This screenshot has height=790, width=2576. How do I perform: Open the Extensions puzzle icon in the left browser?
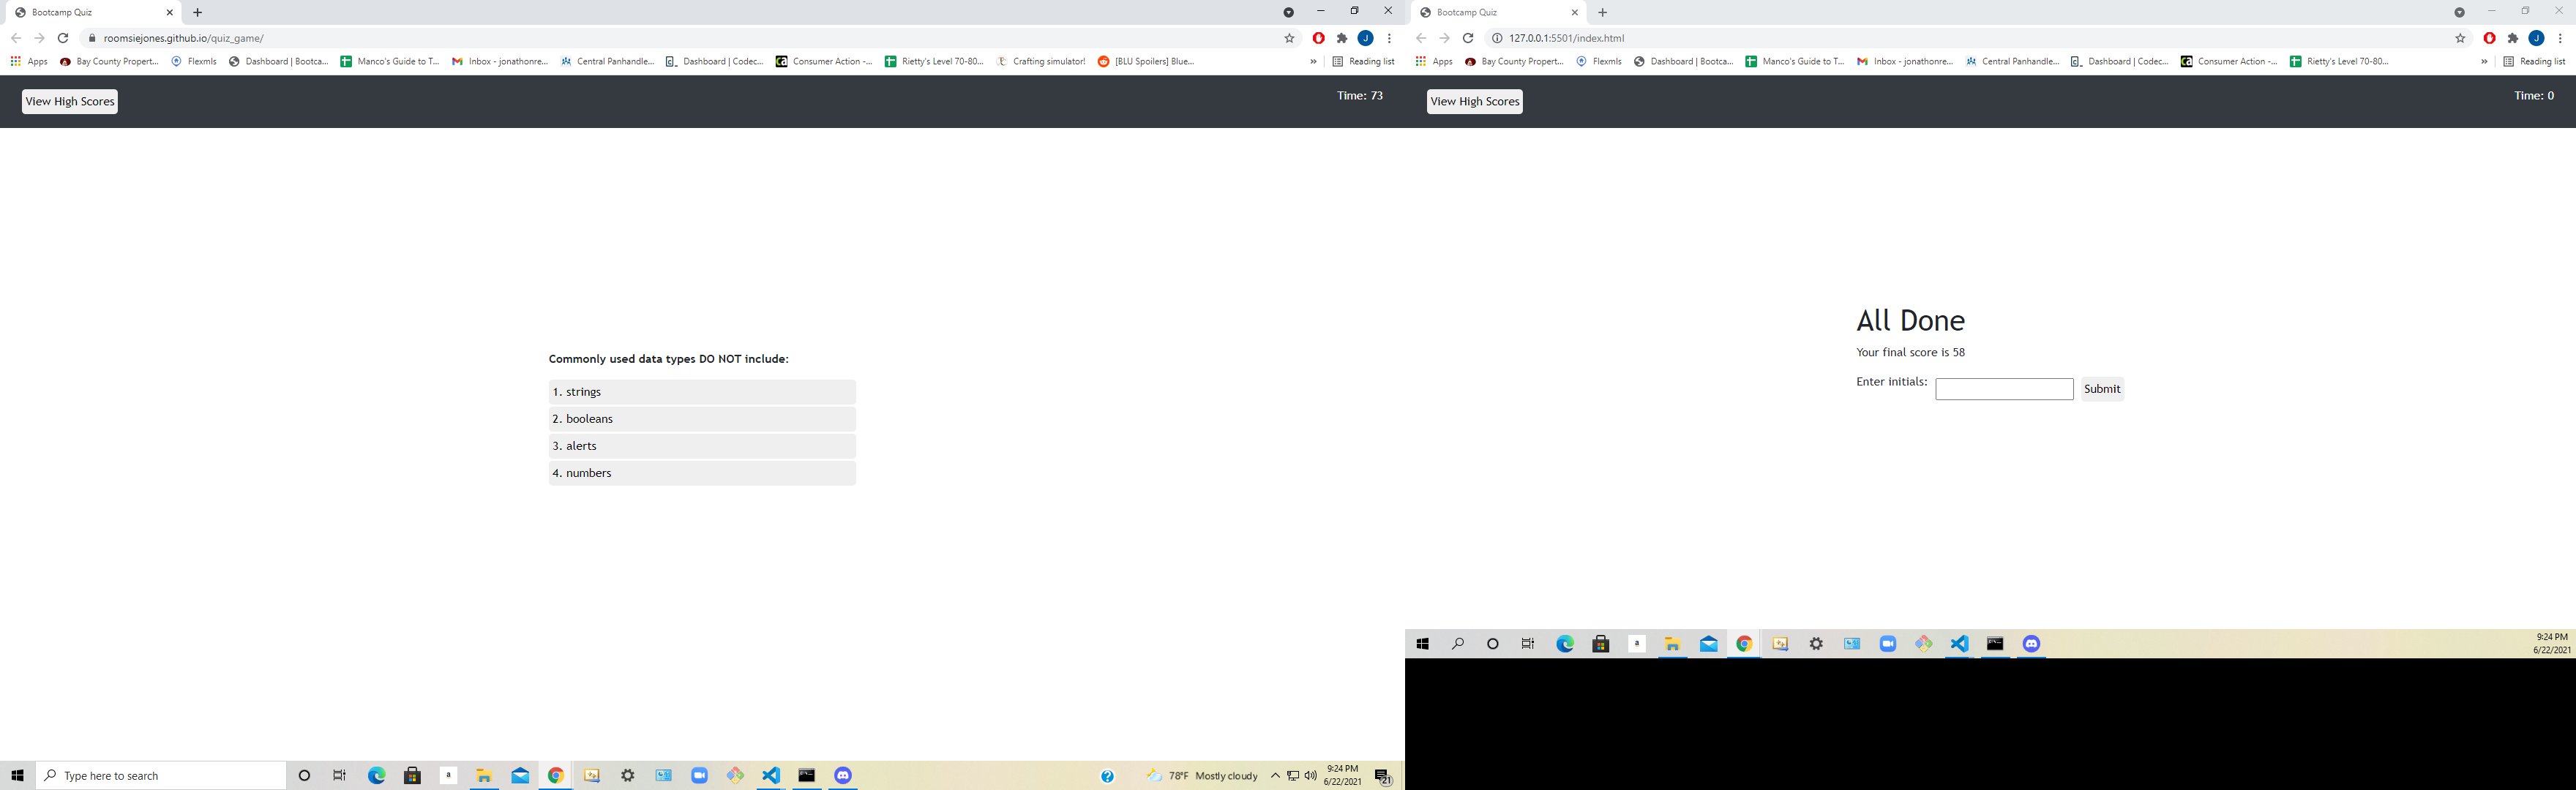[1342, 38]
